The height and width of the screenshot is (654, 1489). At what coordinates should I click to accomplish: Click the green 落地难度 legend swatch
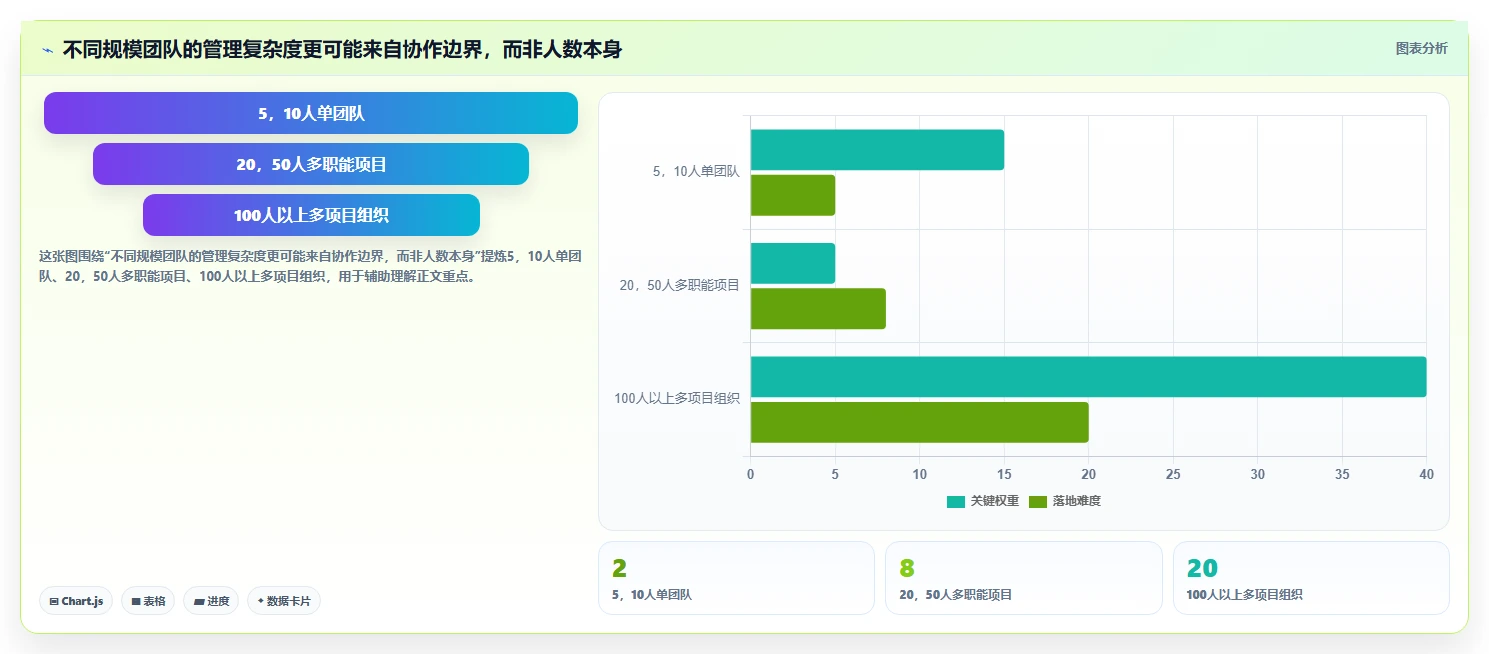point(1038,501)
